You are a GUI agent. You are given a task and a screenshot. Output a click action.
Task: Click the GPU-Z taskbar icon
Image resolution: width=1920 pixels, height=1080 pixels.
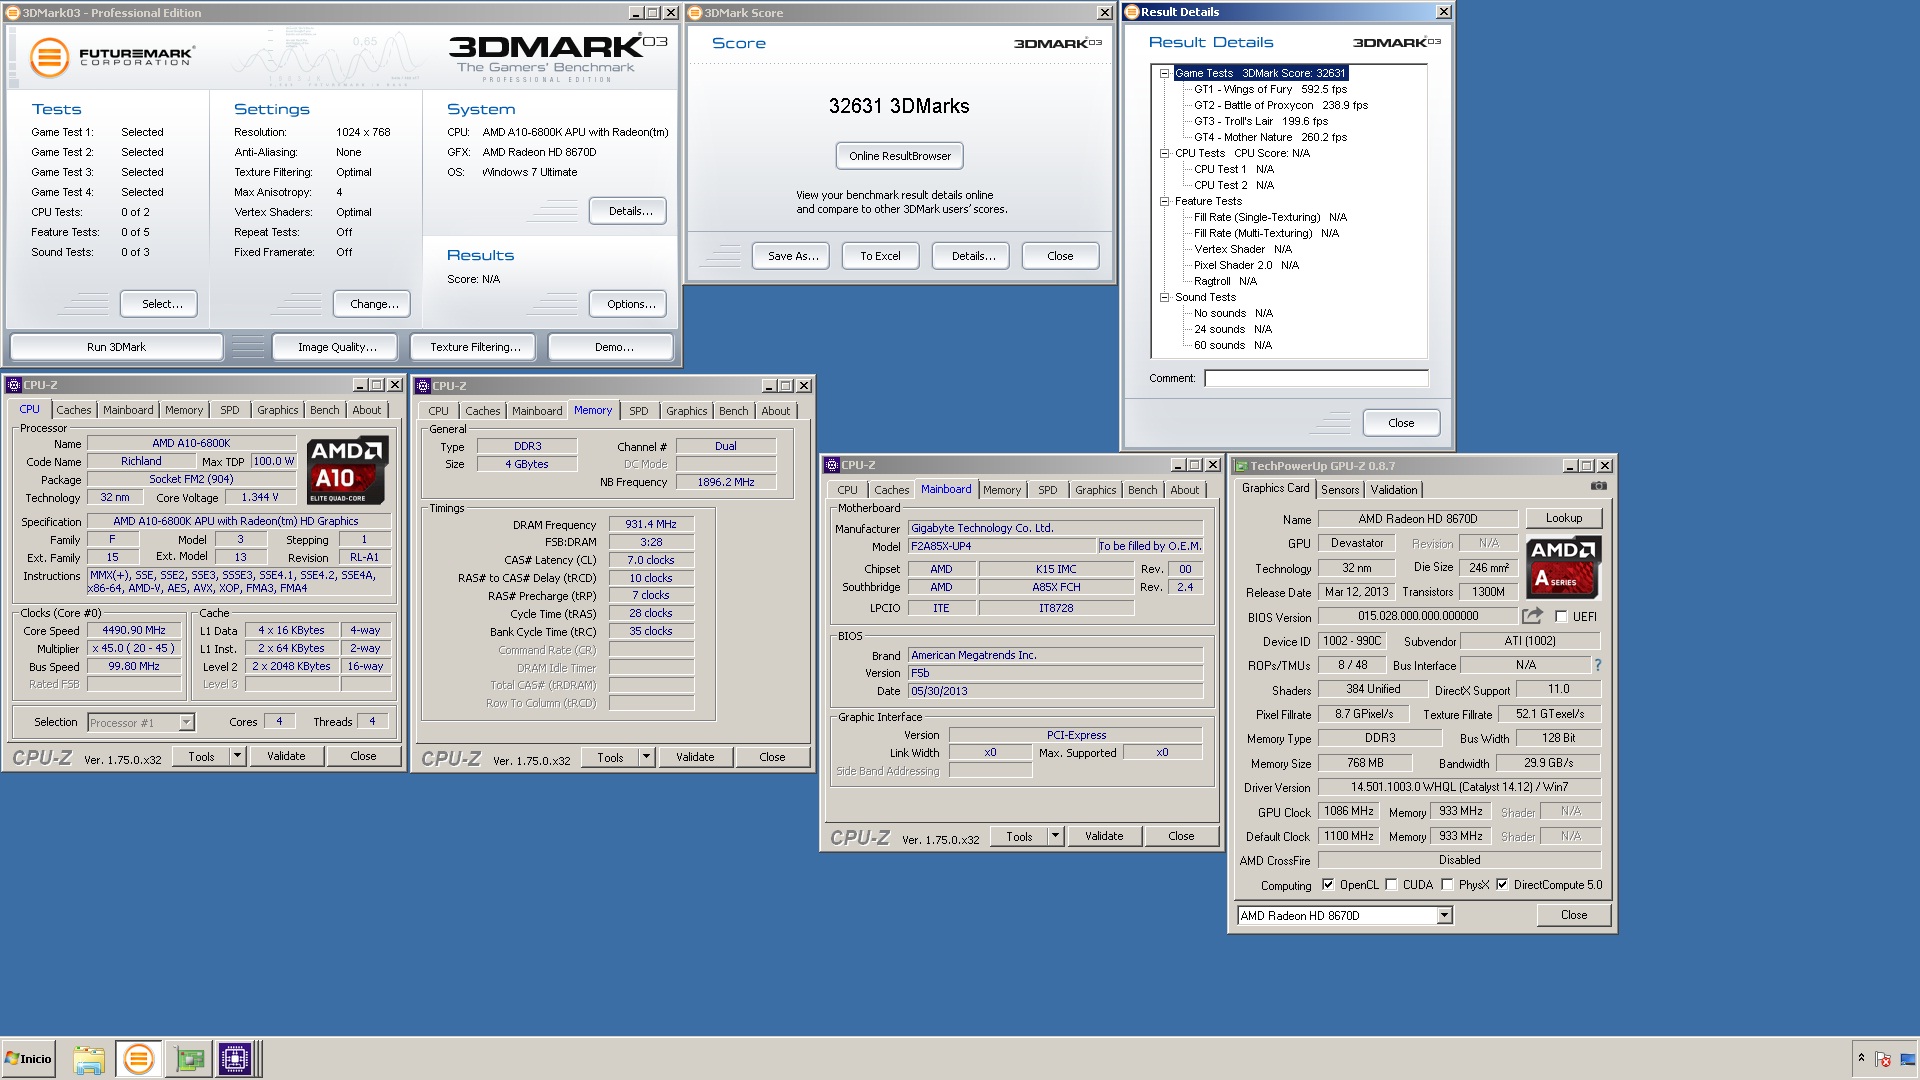189,1059
